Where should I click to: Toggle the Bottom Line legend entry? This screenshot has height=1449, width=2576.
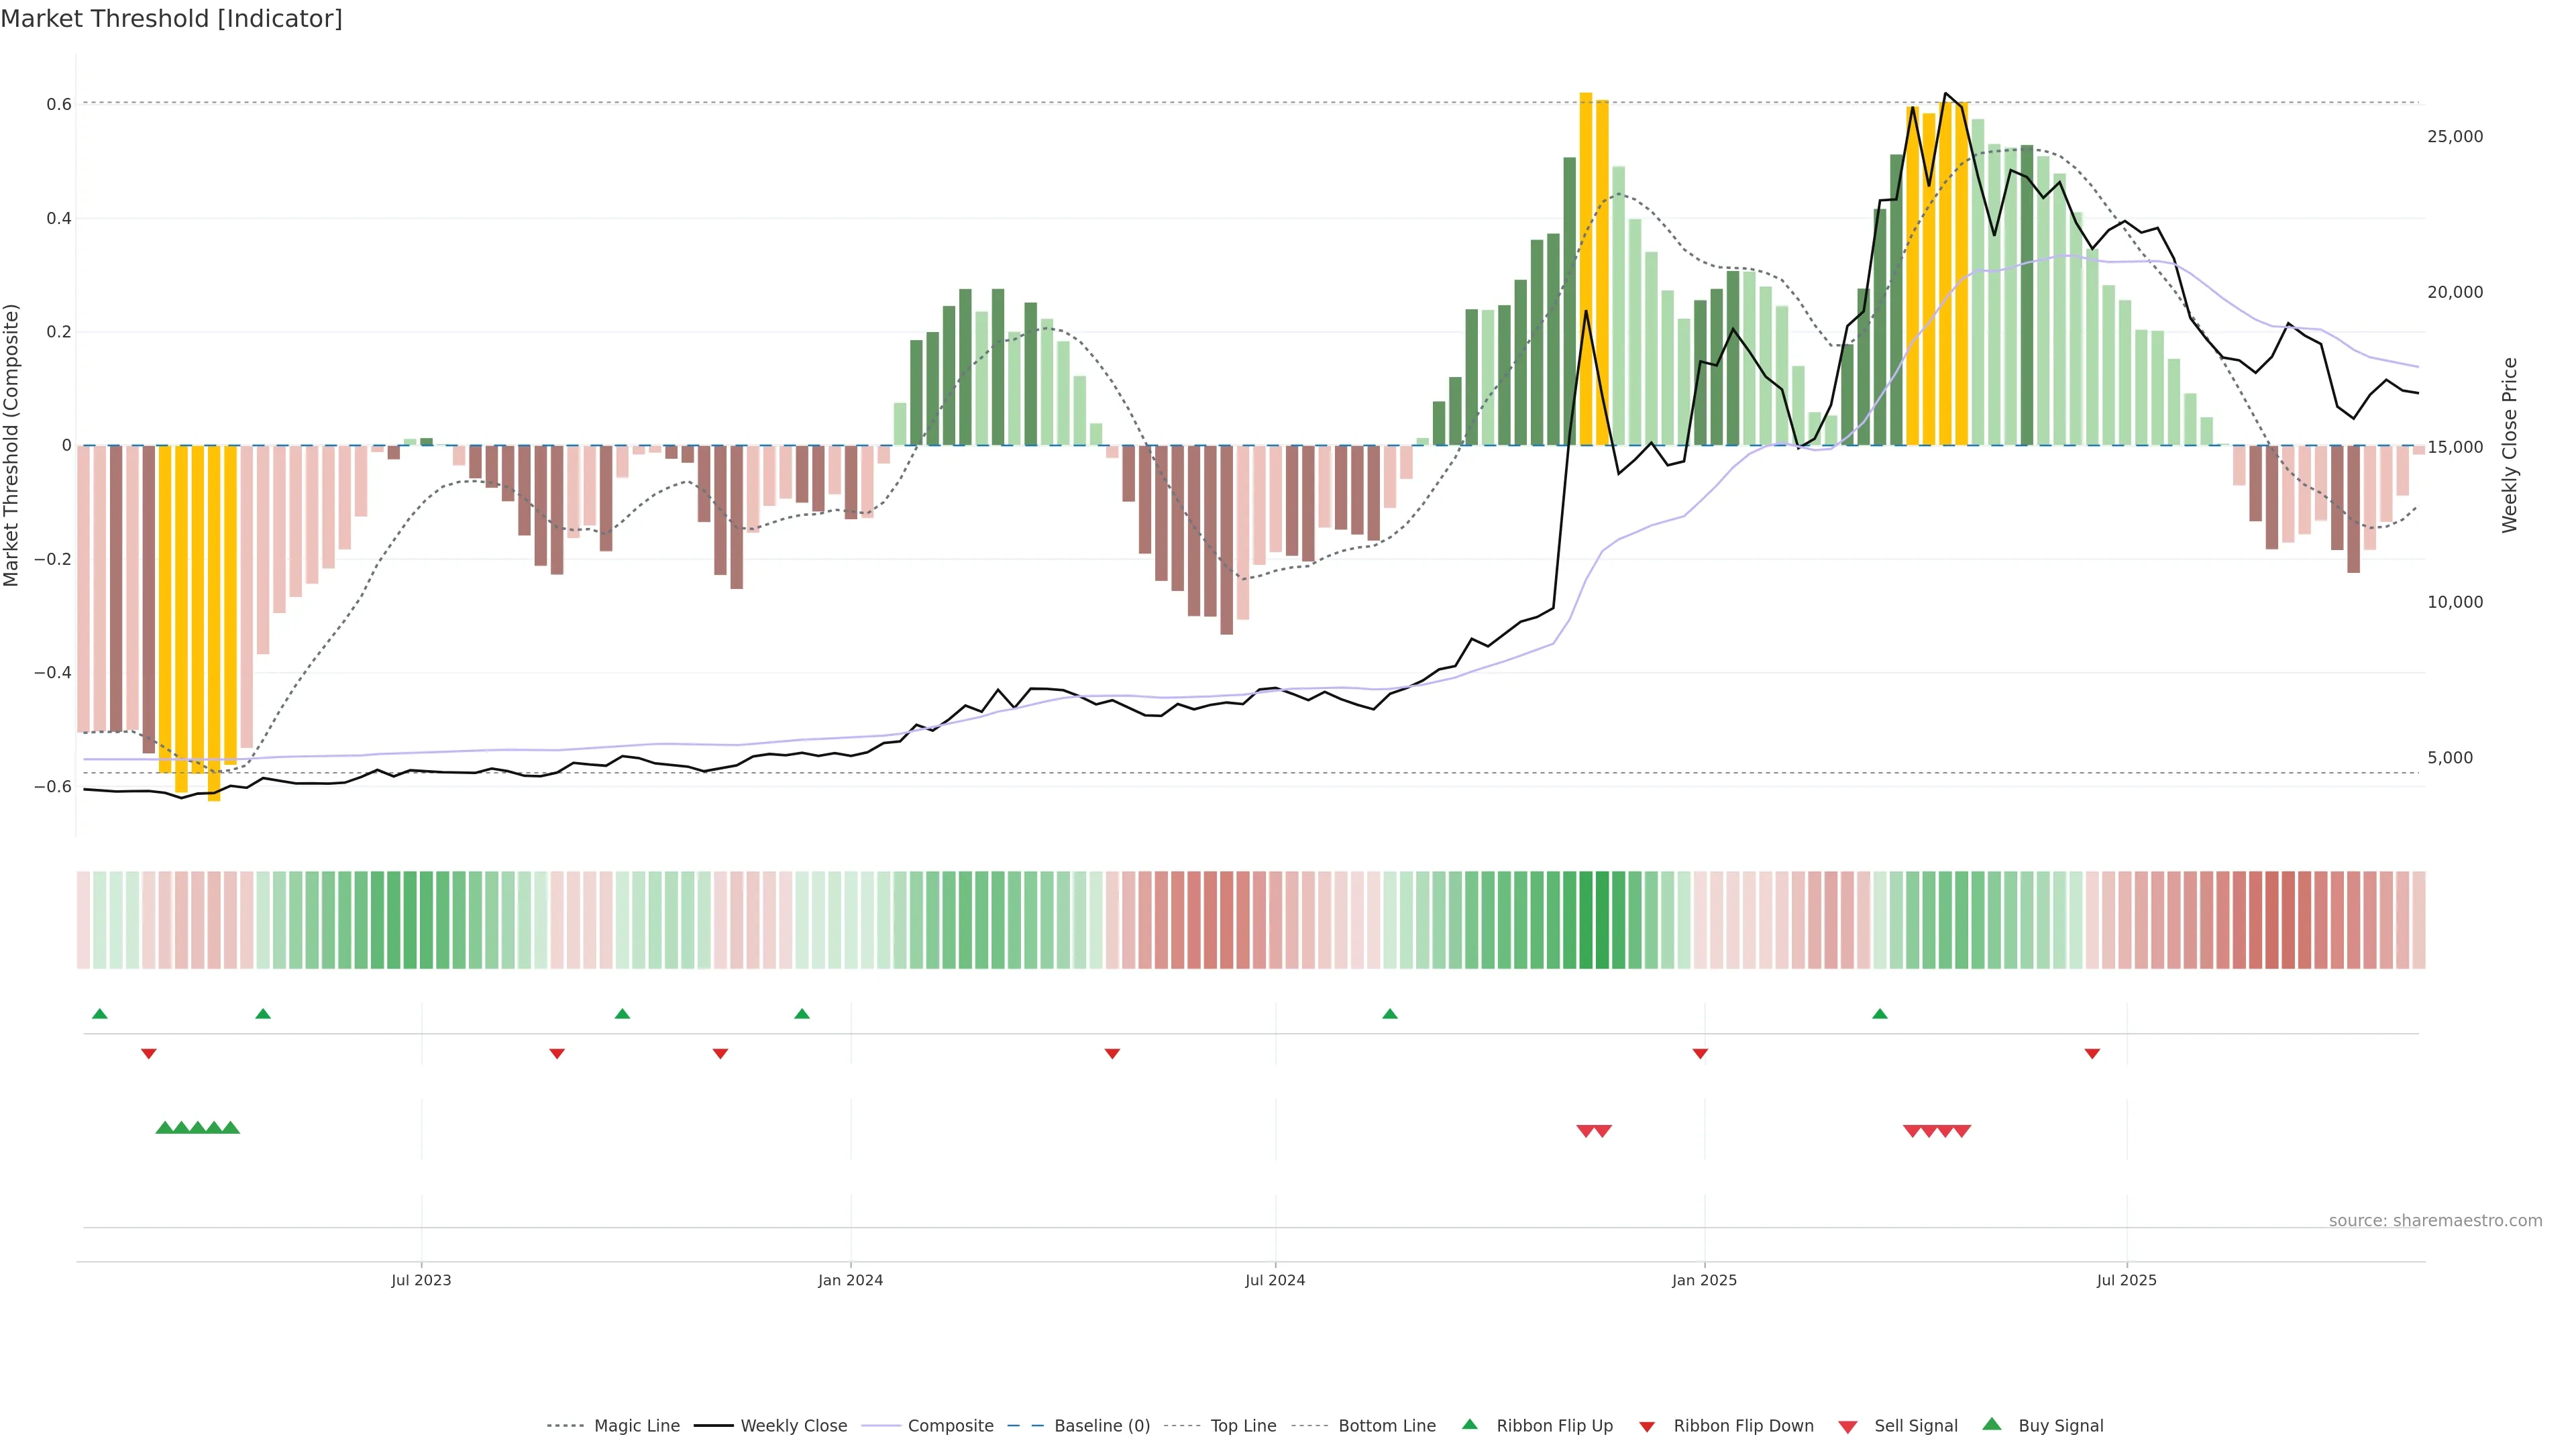1386,1426
